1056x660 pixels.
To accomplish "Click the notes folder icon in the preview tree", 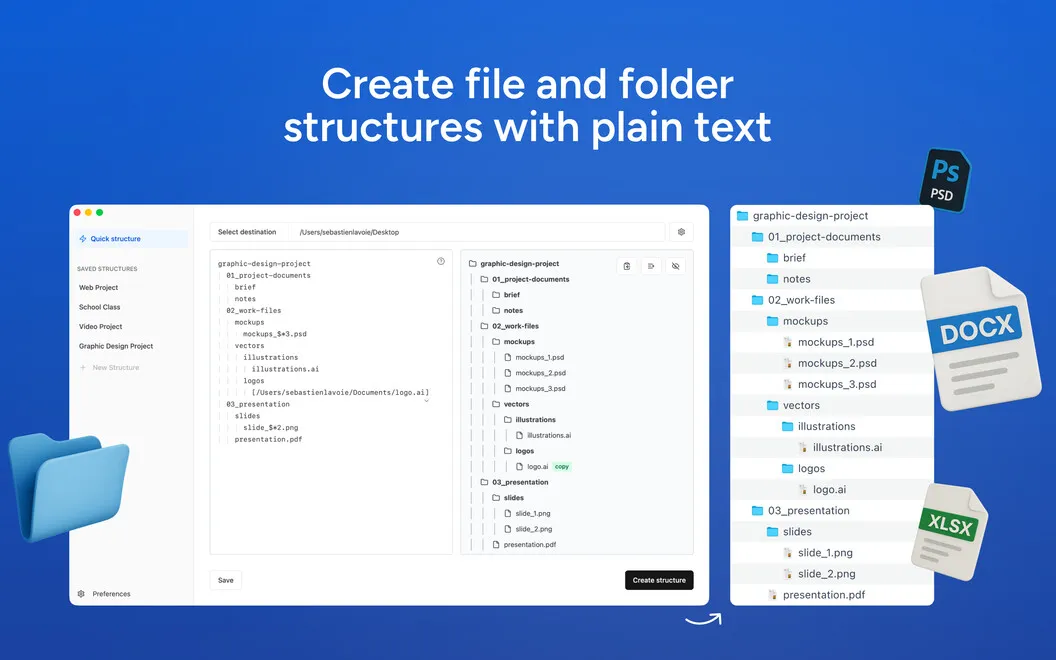I will 496,310.
